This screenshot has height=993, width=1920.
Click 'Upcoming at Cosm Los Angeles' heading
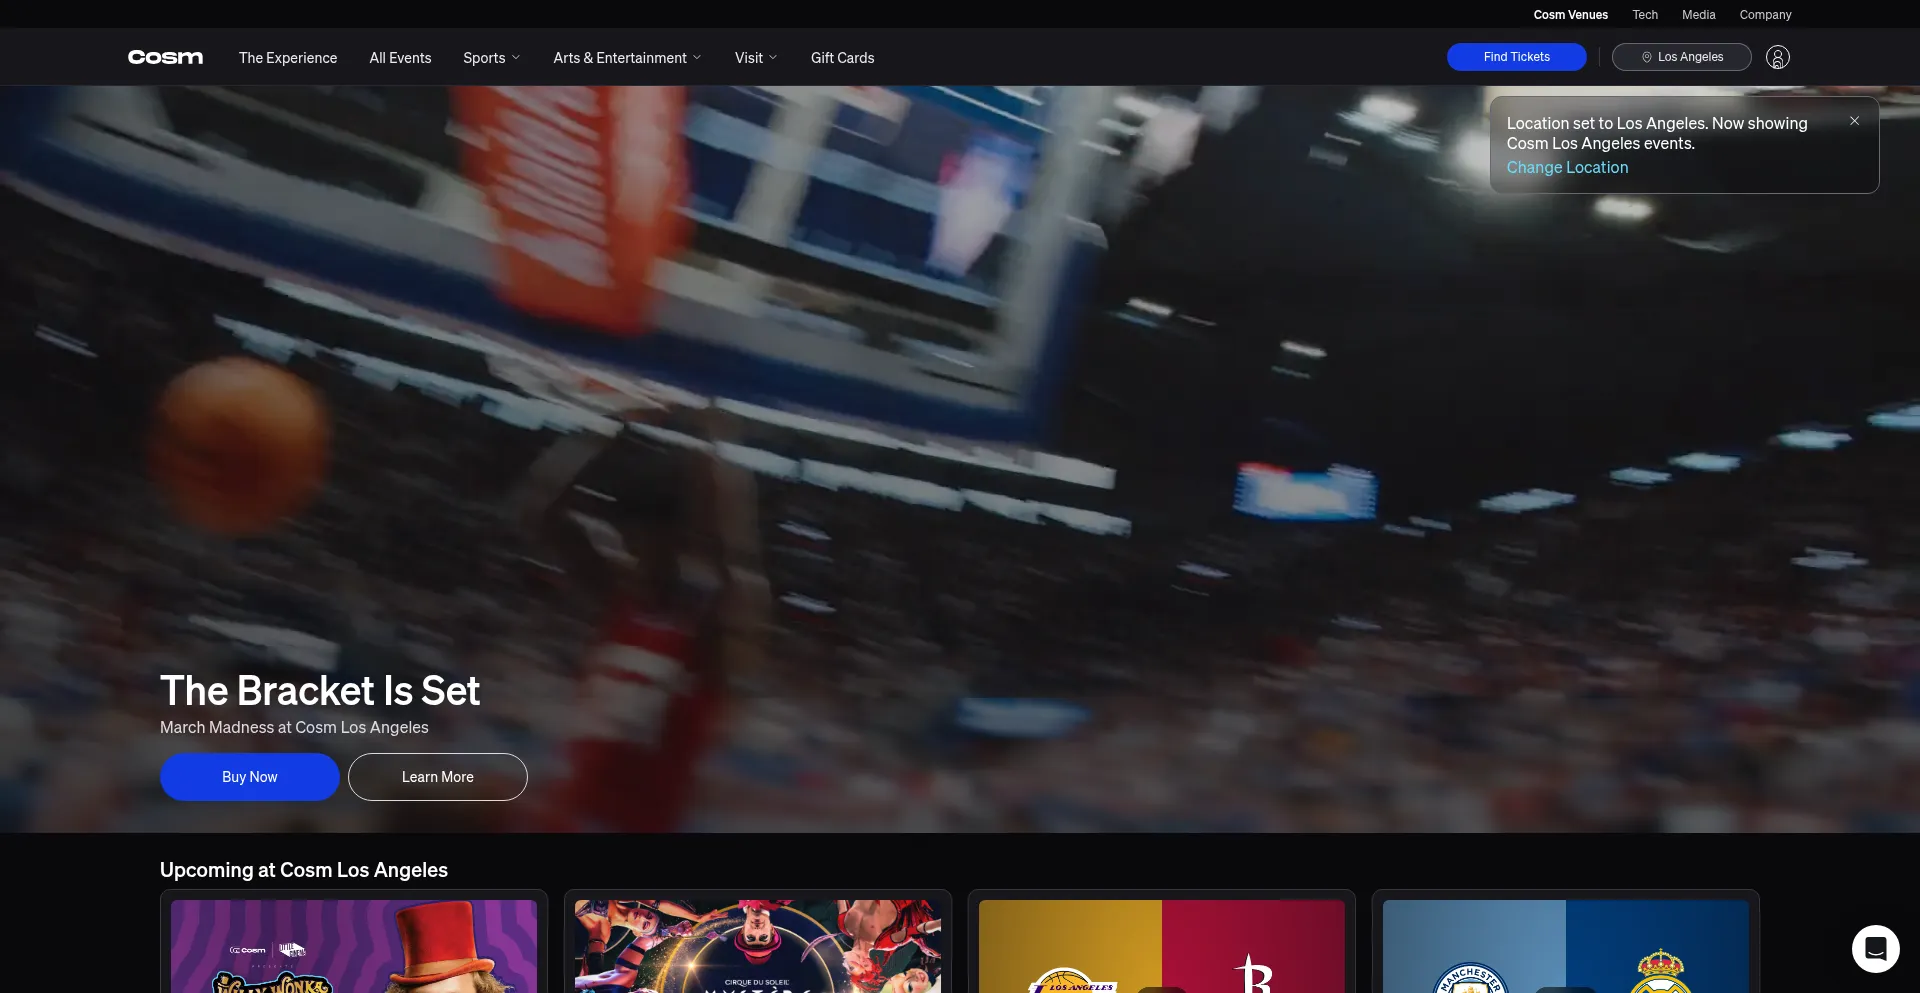pyautogui.click(x=304, y=870)
